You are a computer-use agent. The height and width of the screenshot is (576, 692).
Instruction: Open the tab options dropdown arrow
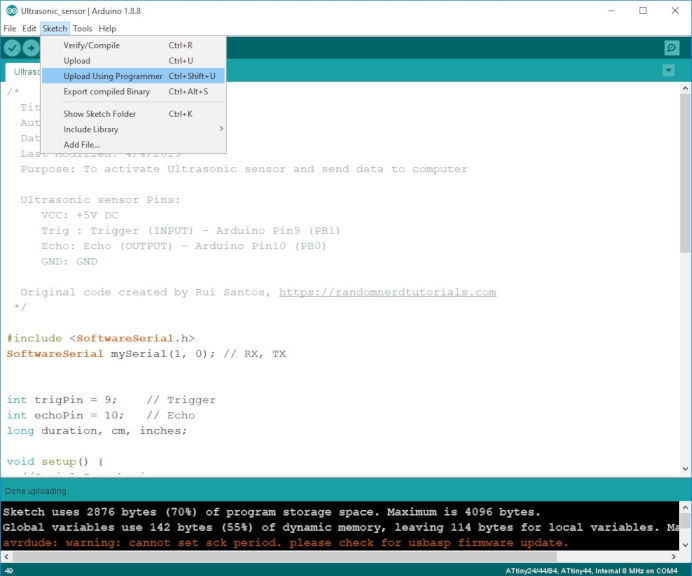tap(669, 70)
